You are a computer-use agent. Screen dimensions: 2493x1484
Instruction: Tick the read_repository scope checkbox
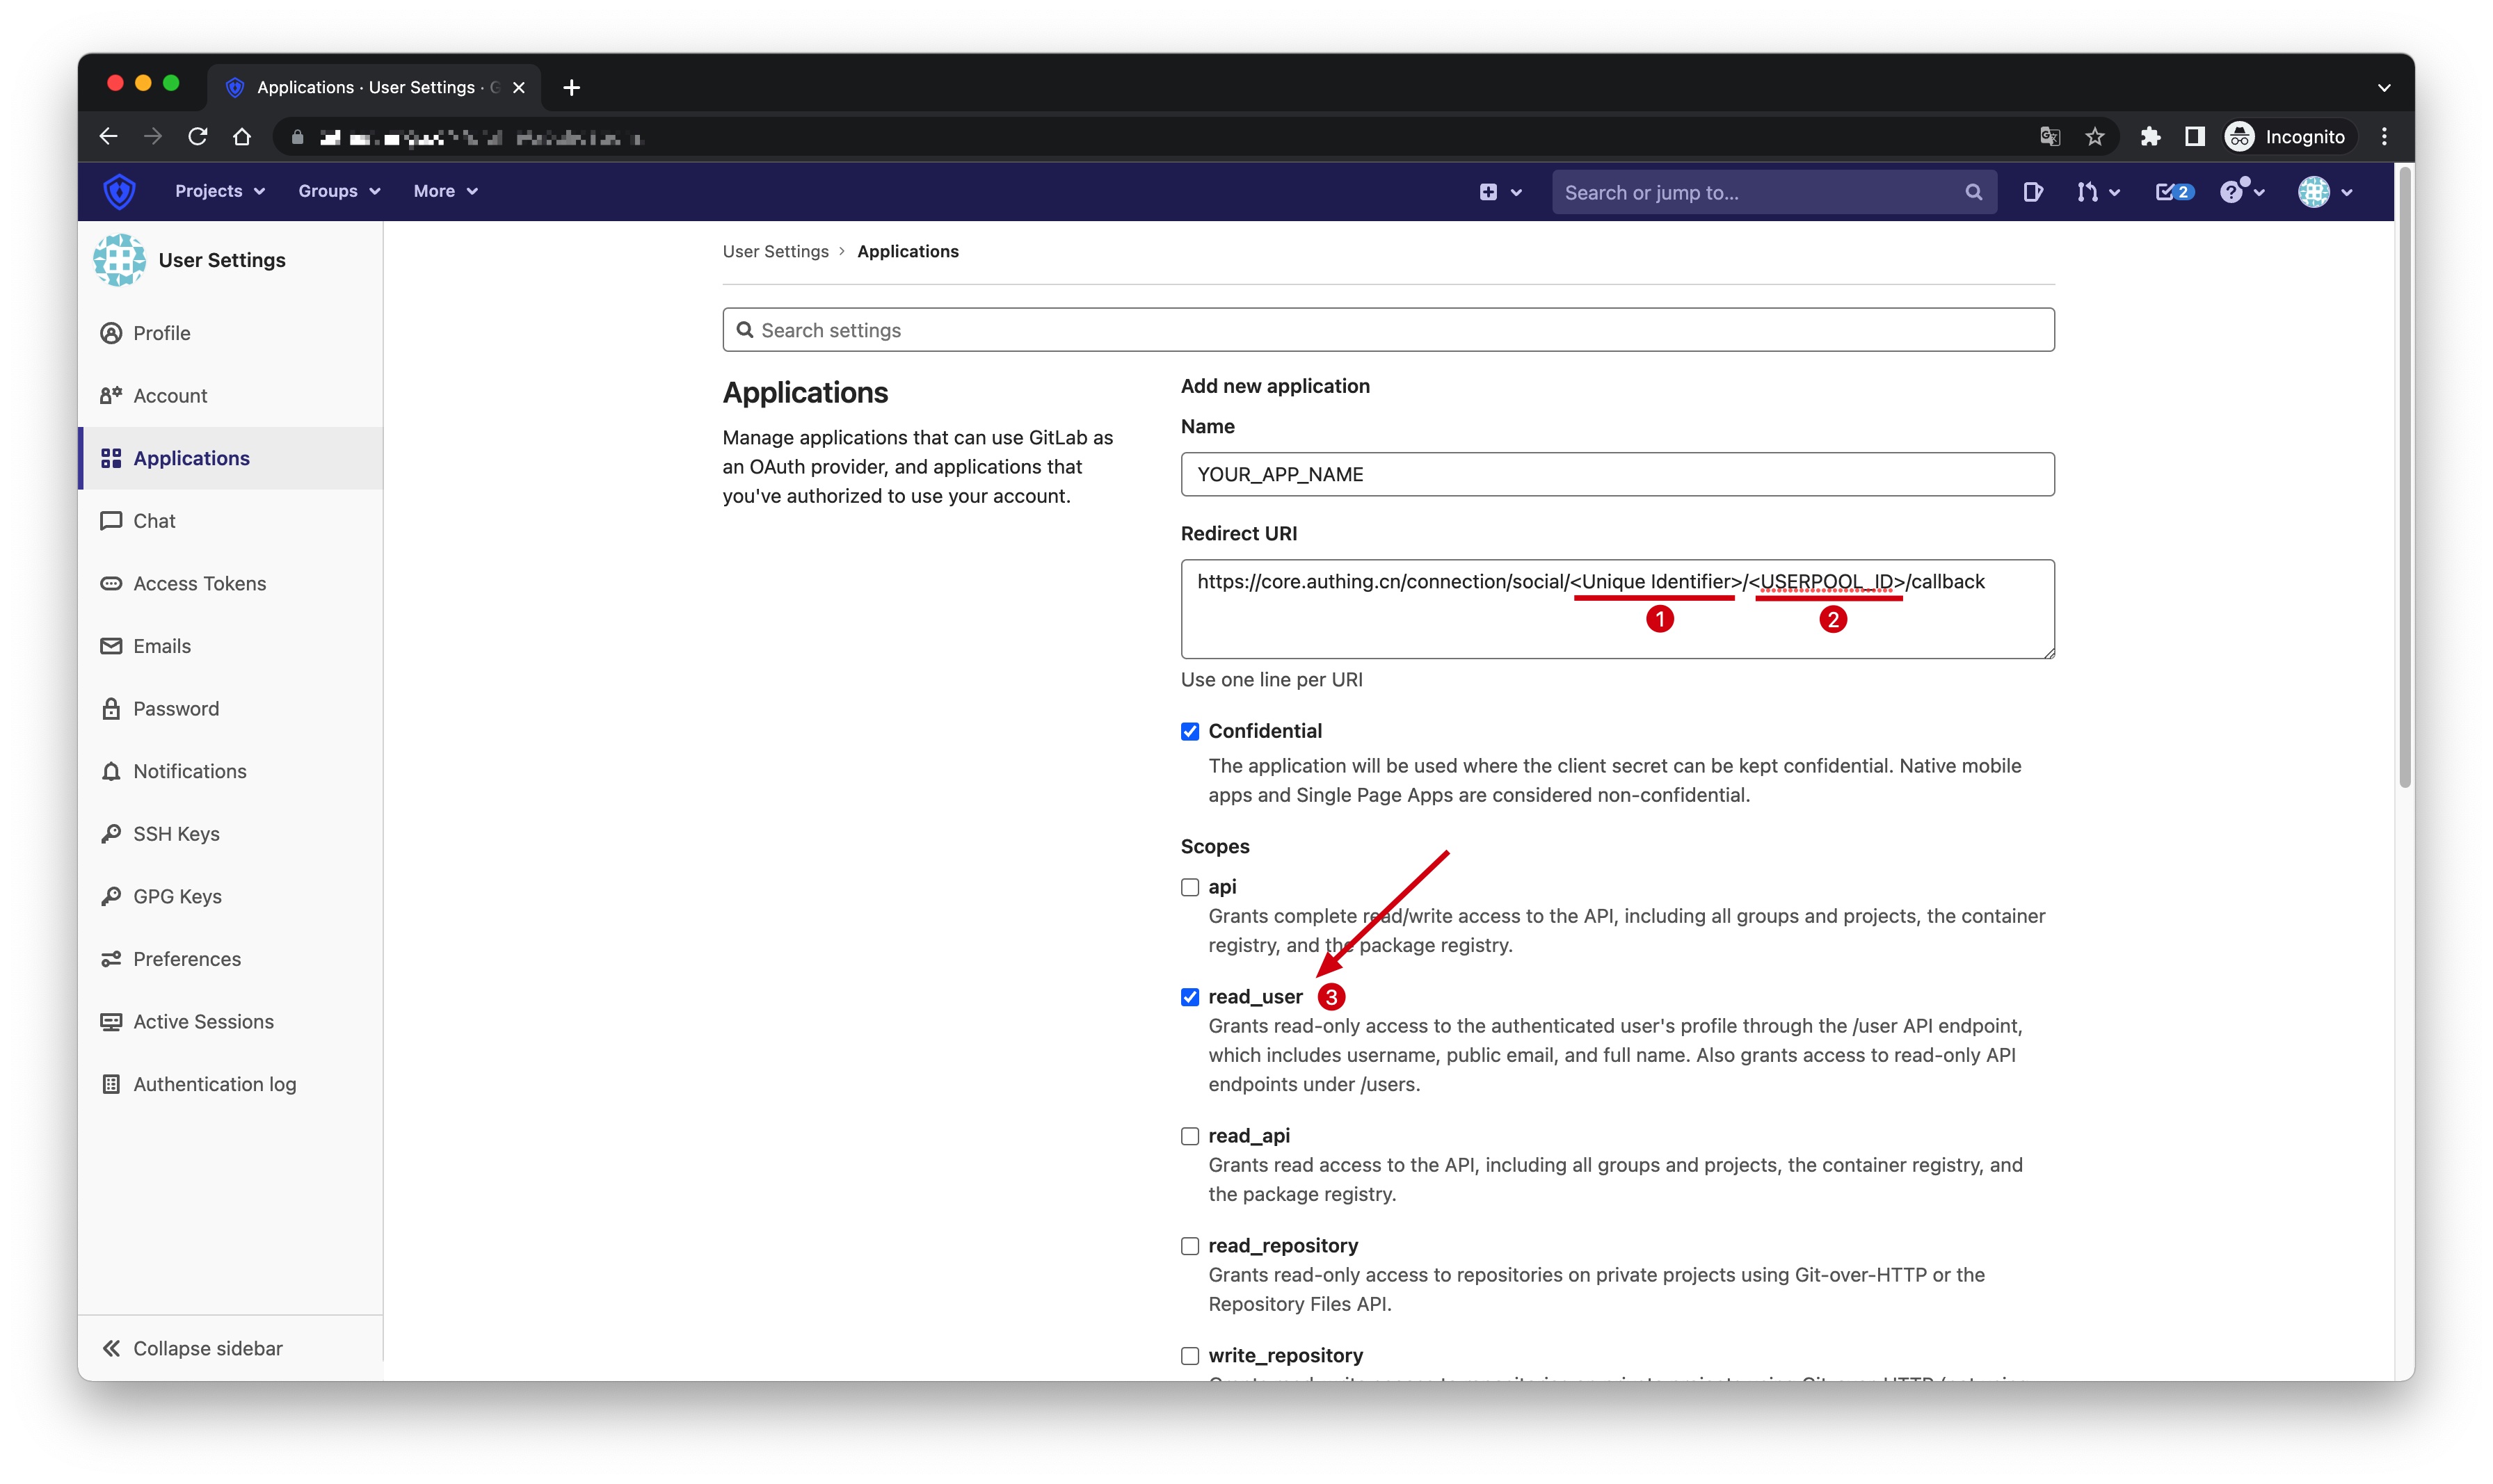point(1189,1246)
